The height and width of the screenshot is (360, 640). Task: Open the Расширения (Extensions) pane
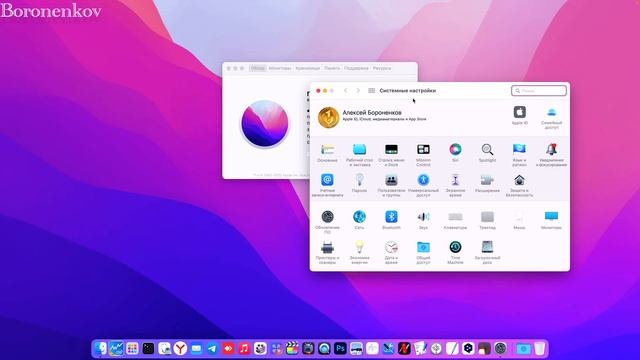click(487, 180)
